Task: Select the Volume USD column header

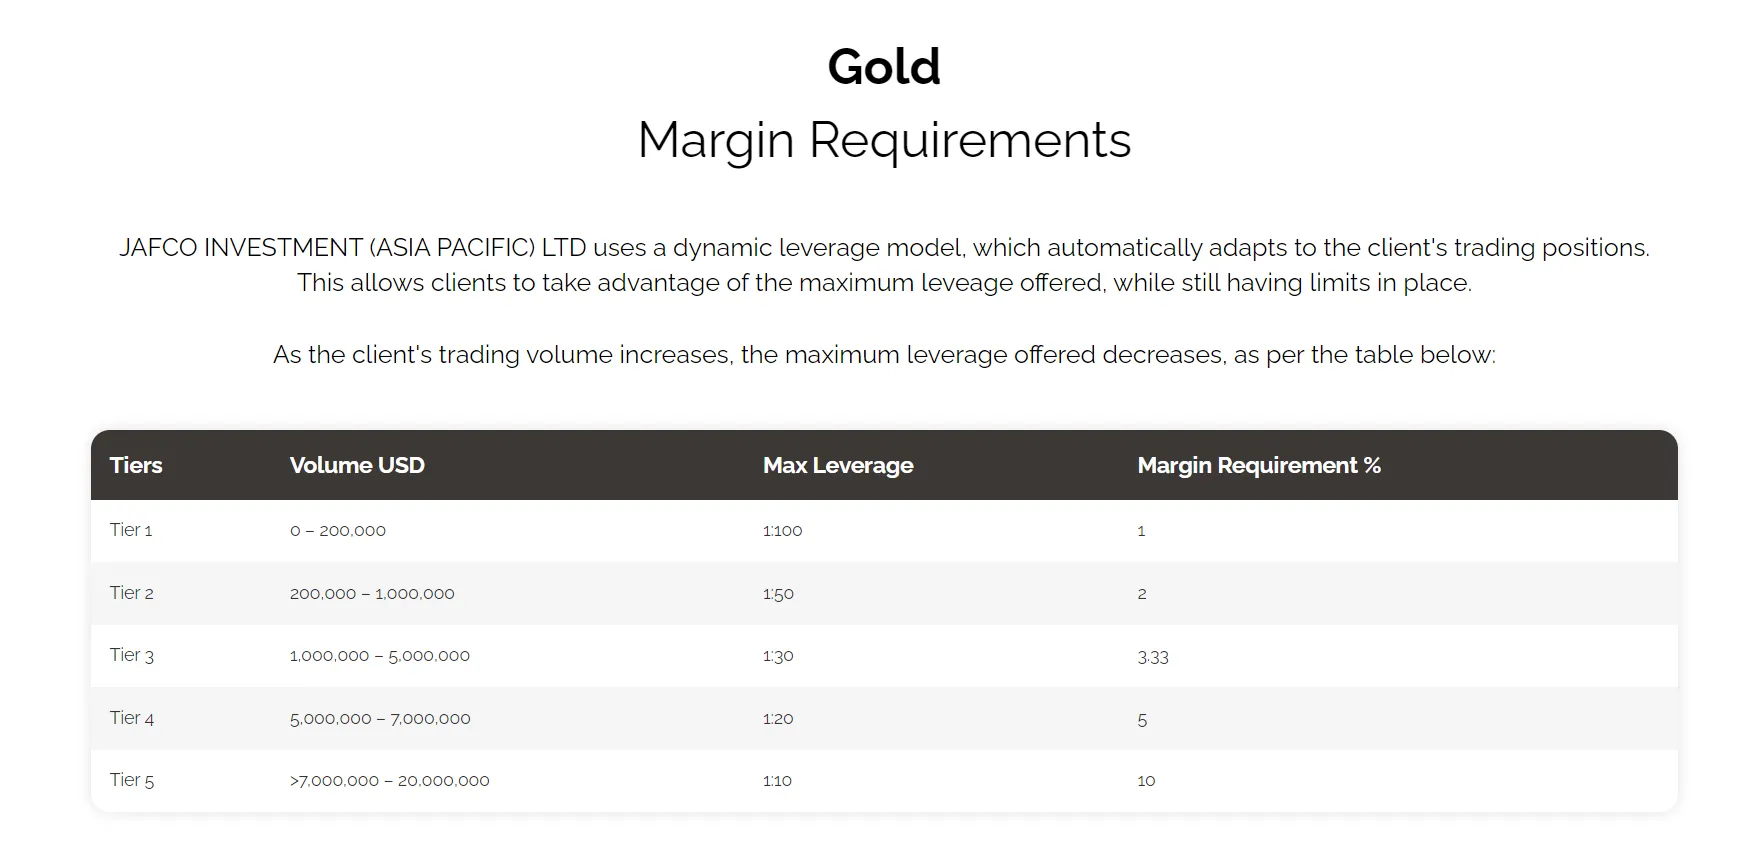Action: point(357,465)
